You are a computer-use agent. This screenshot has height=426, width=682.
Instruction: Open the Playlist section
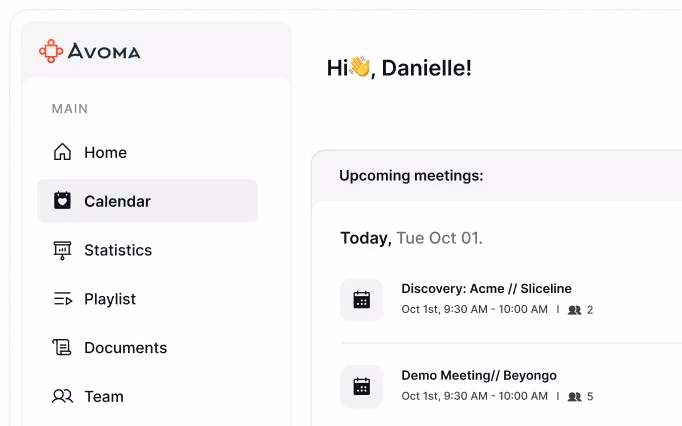(x=110, y=299)
